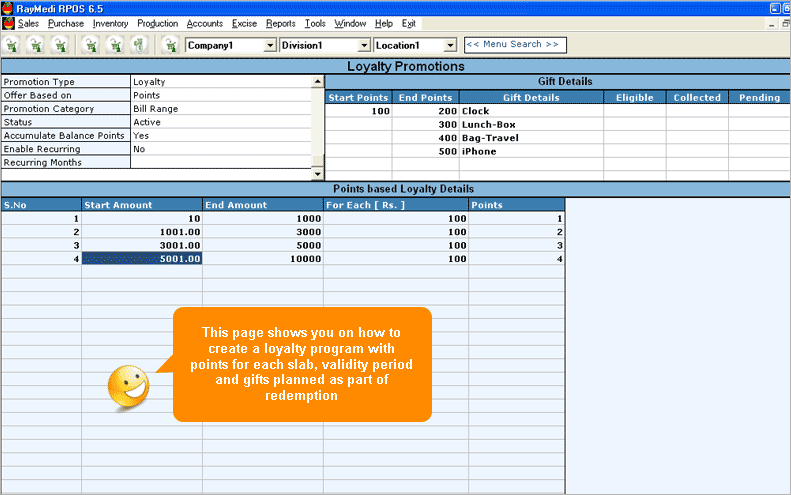Click the RayMedi logo beside the Sales menu
Image resolution: width=791 pixels, height=495 pixels.
coord(8,23)
